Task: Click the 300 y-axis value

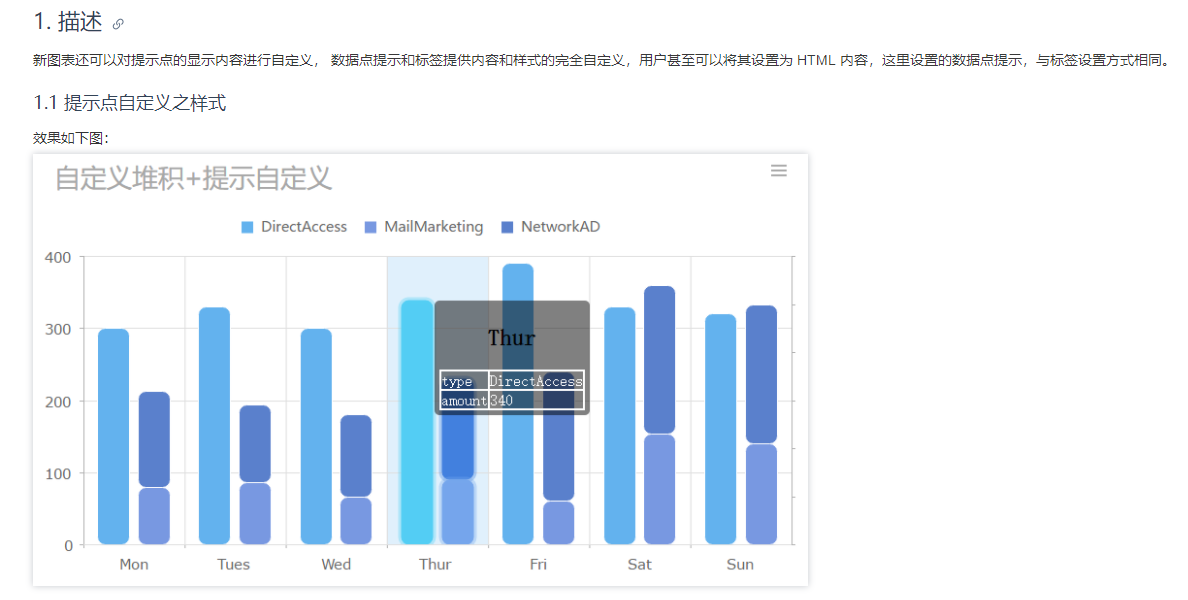Action: [58, 330]
